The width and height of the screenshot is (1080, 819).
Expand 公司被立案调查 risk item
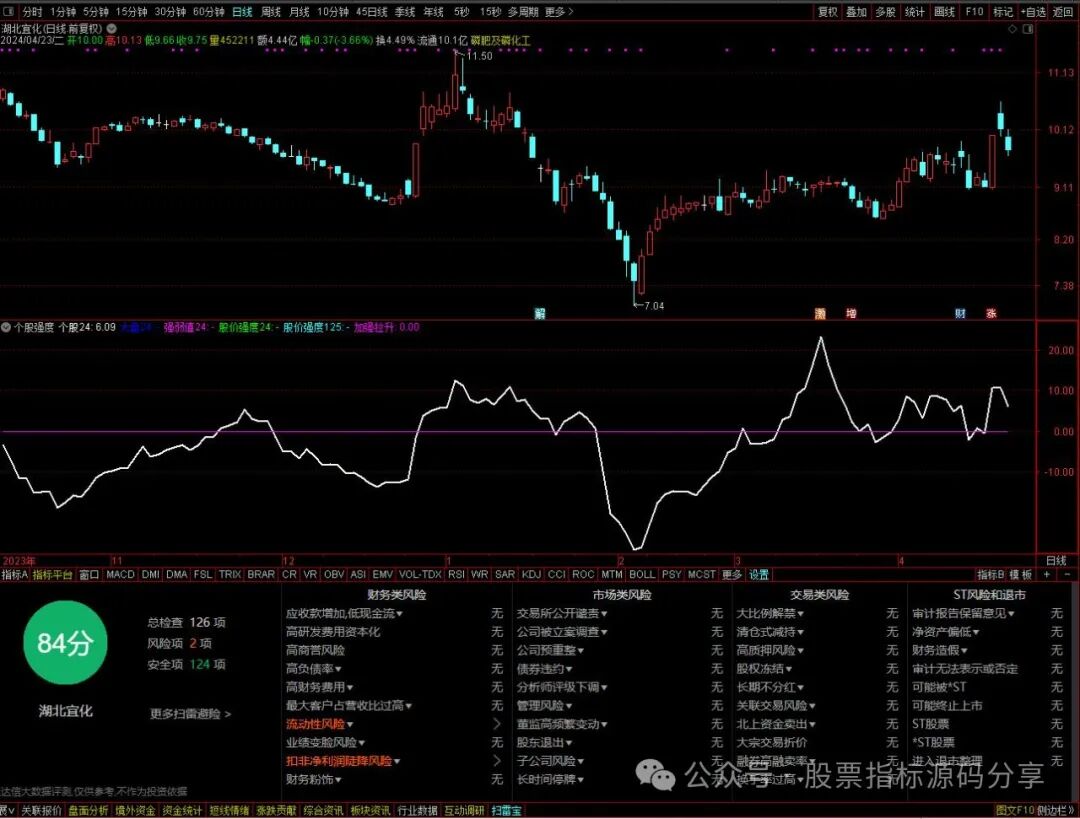[562, 632]
